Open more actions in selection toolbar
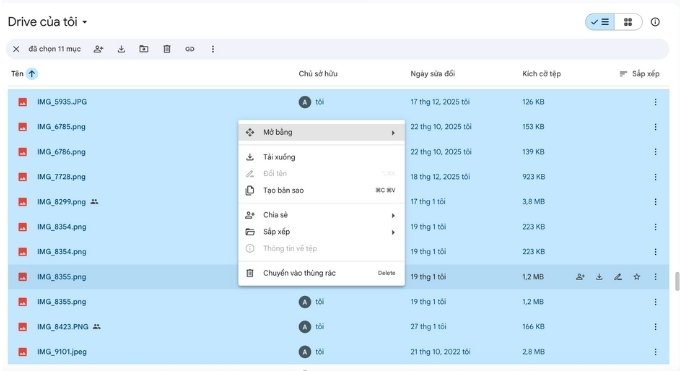680x371 pixels. click(212, 49)
